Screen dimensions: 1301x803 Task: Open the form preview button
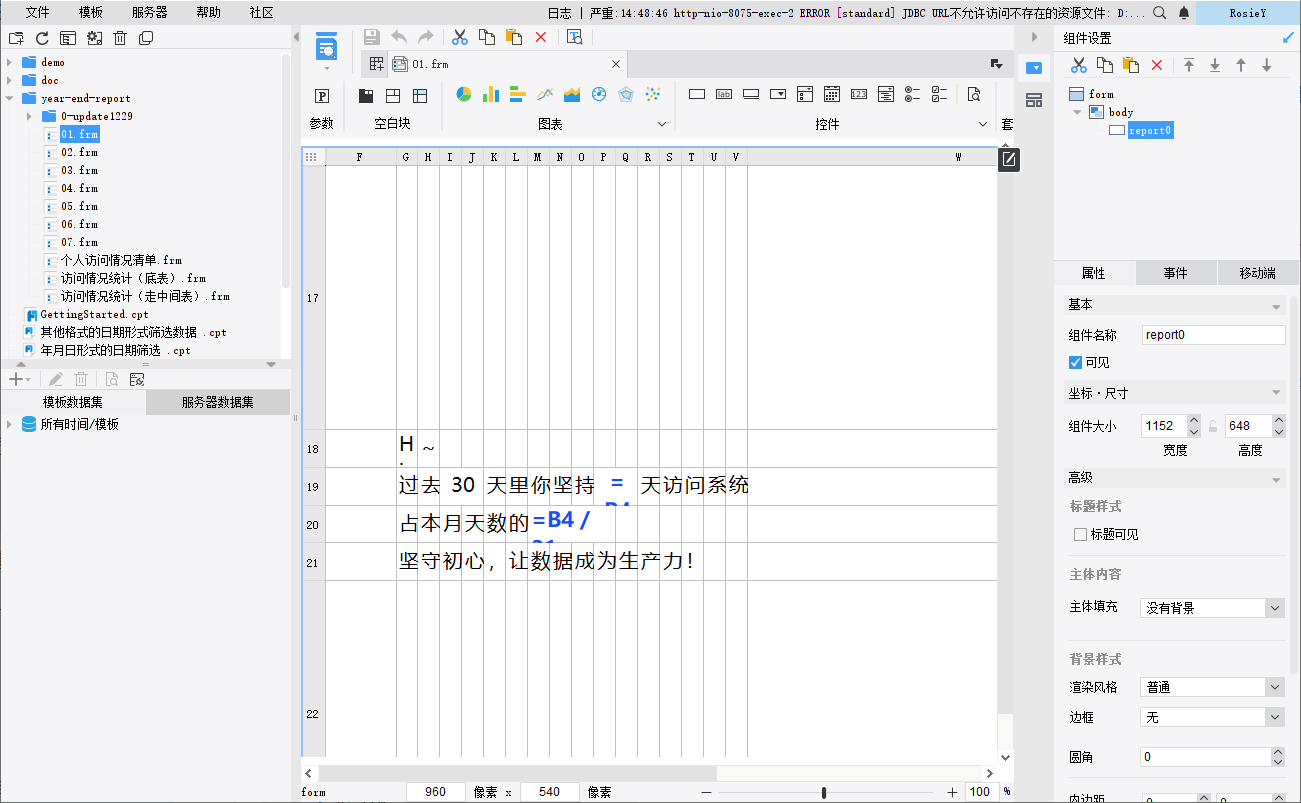(x=575, y=37)
